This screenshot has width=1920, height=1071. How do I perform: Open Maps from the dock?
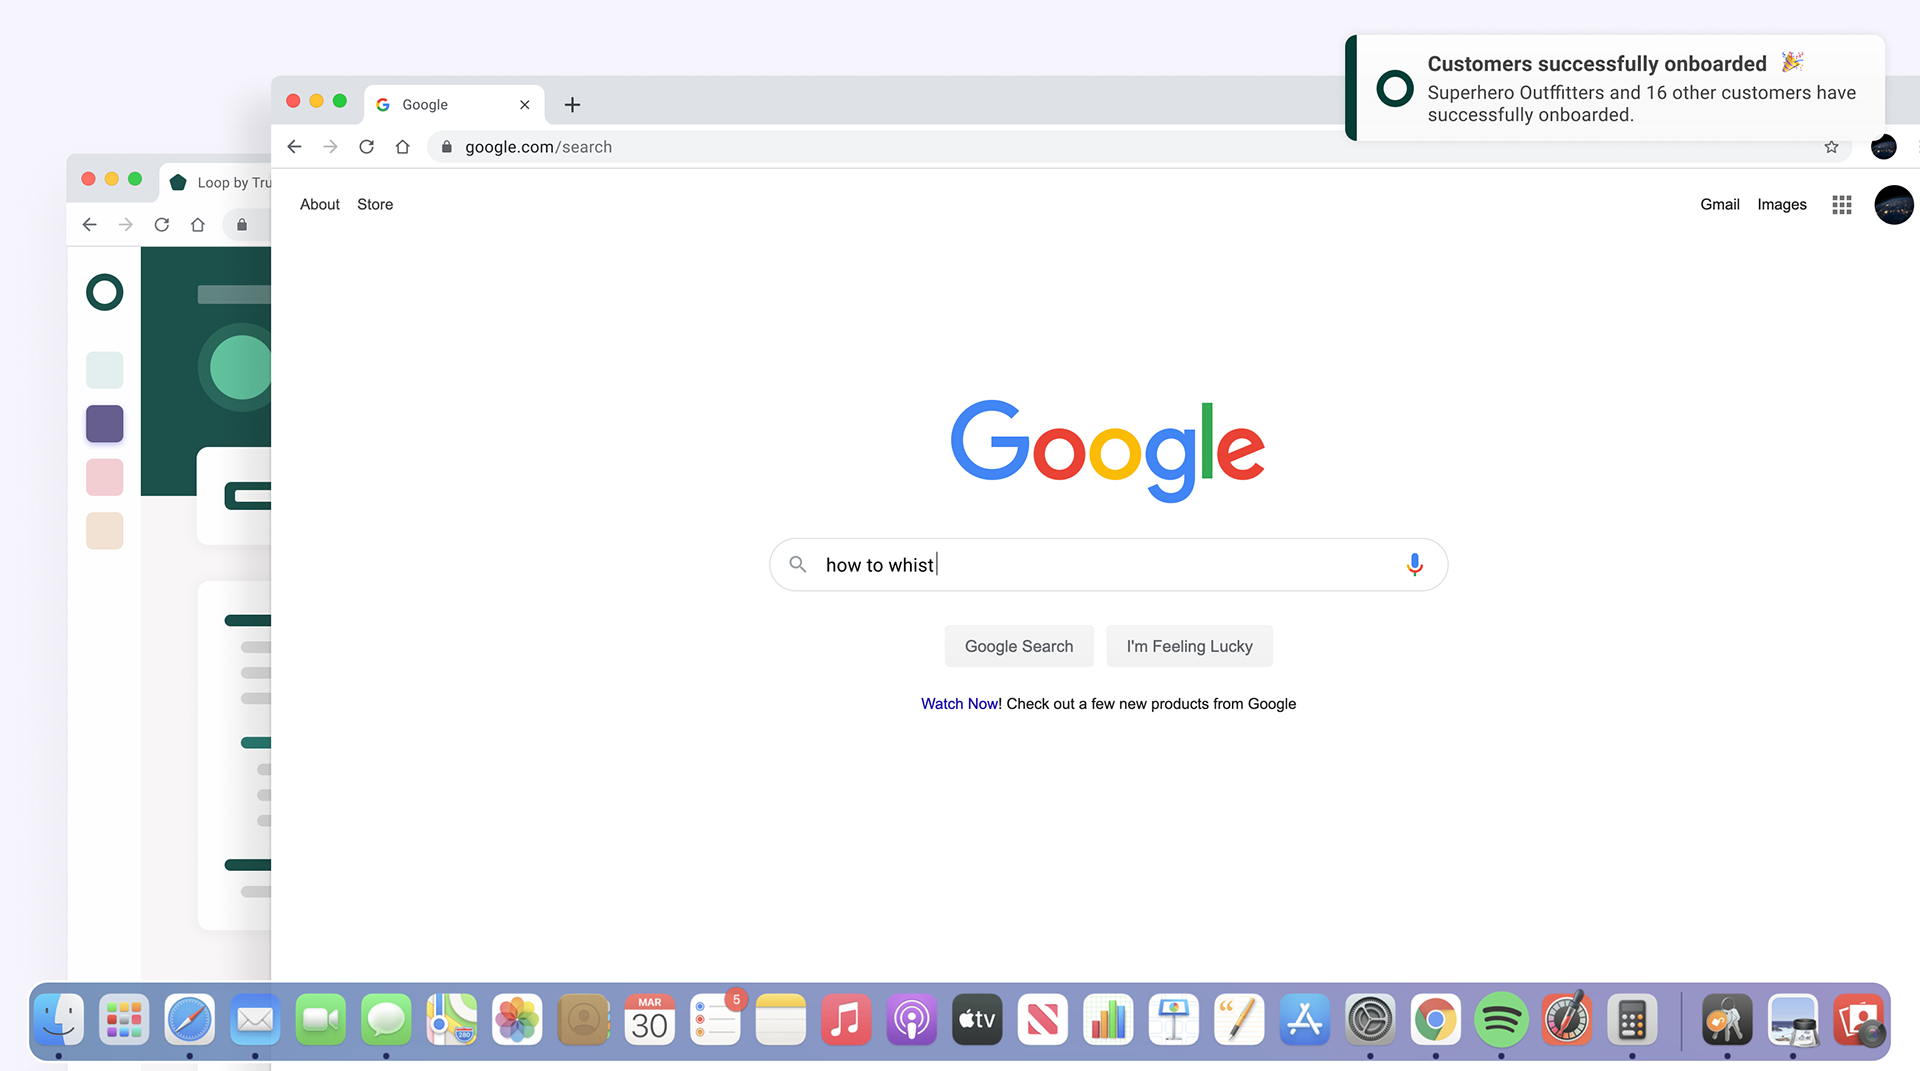click(x=452, y=1020)
